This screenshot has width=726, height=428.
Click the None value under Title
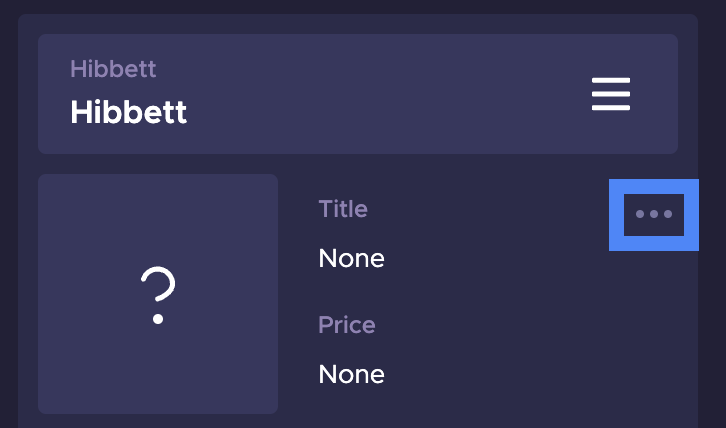coord(351,258)
